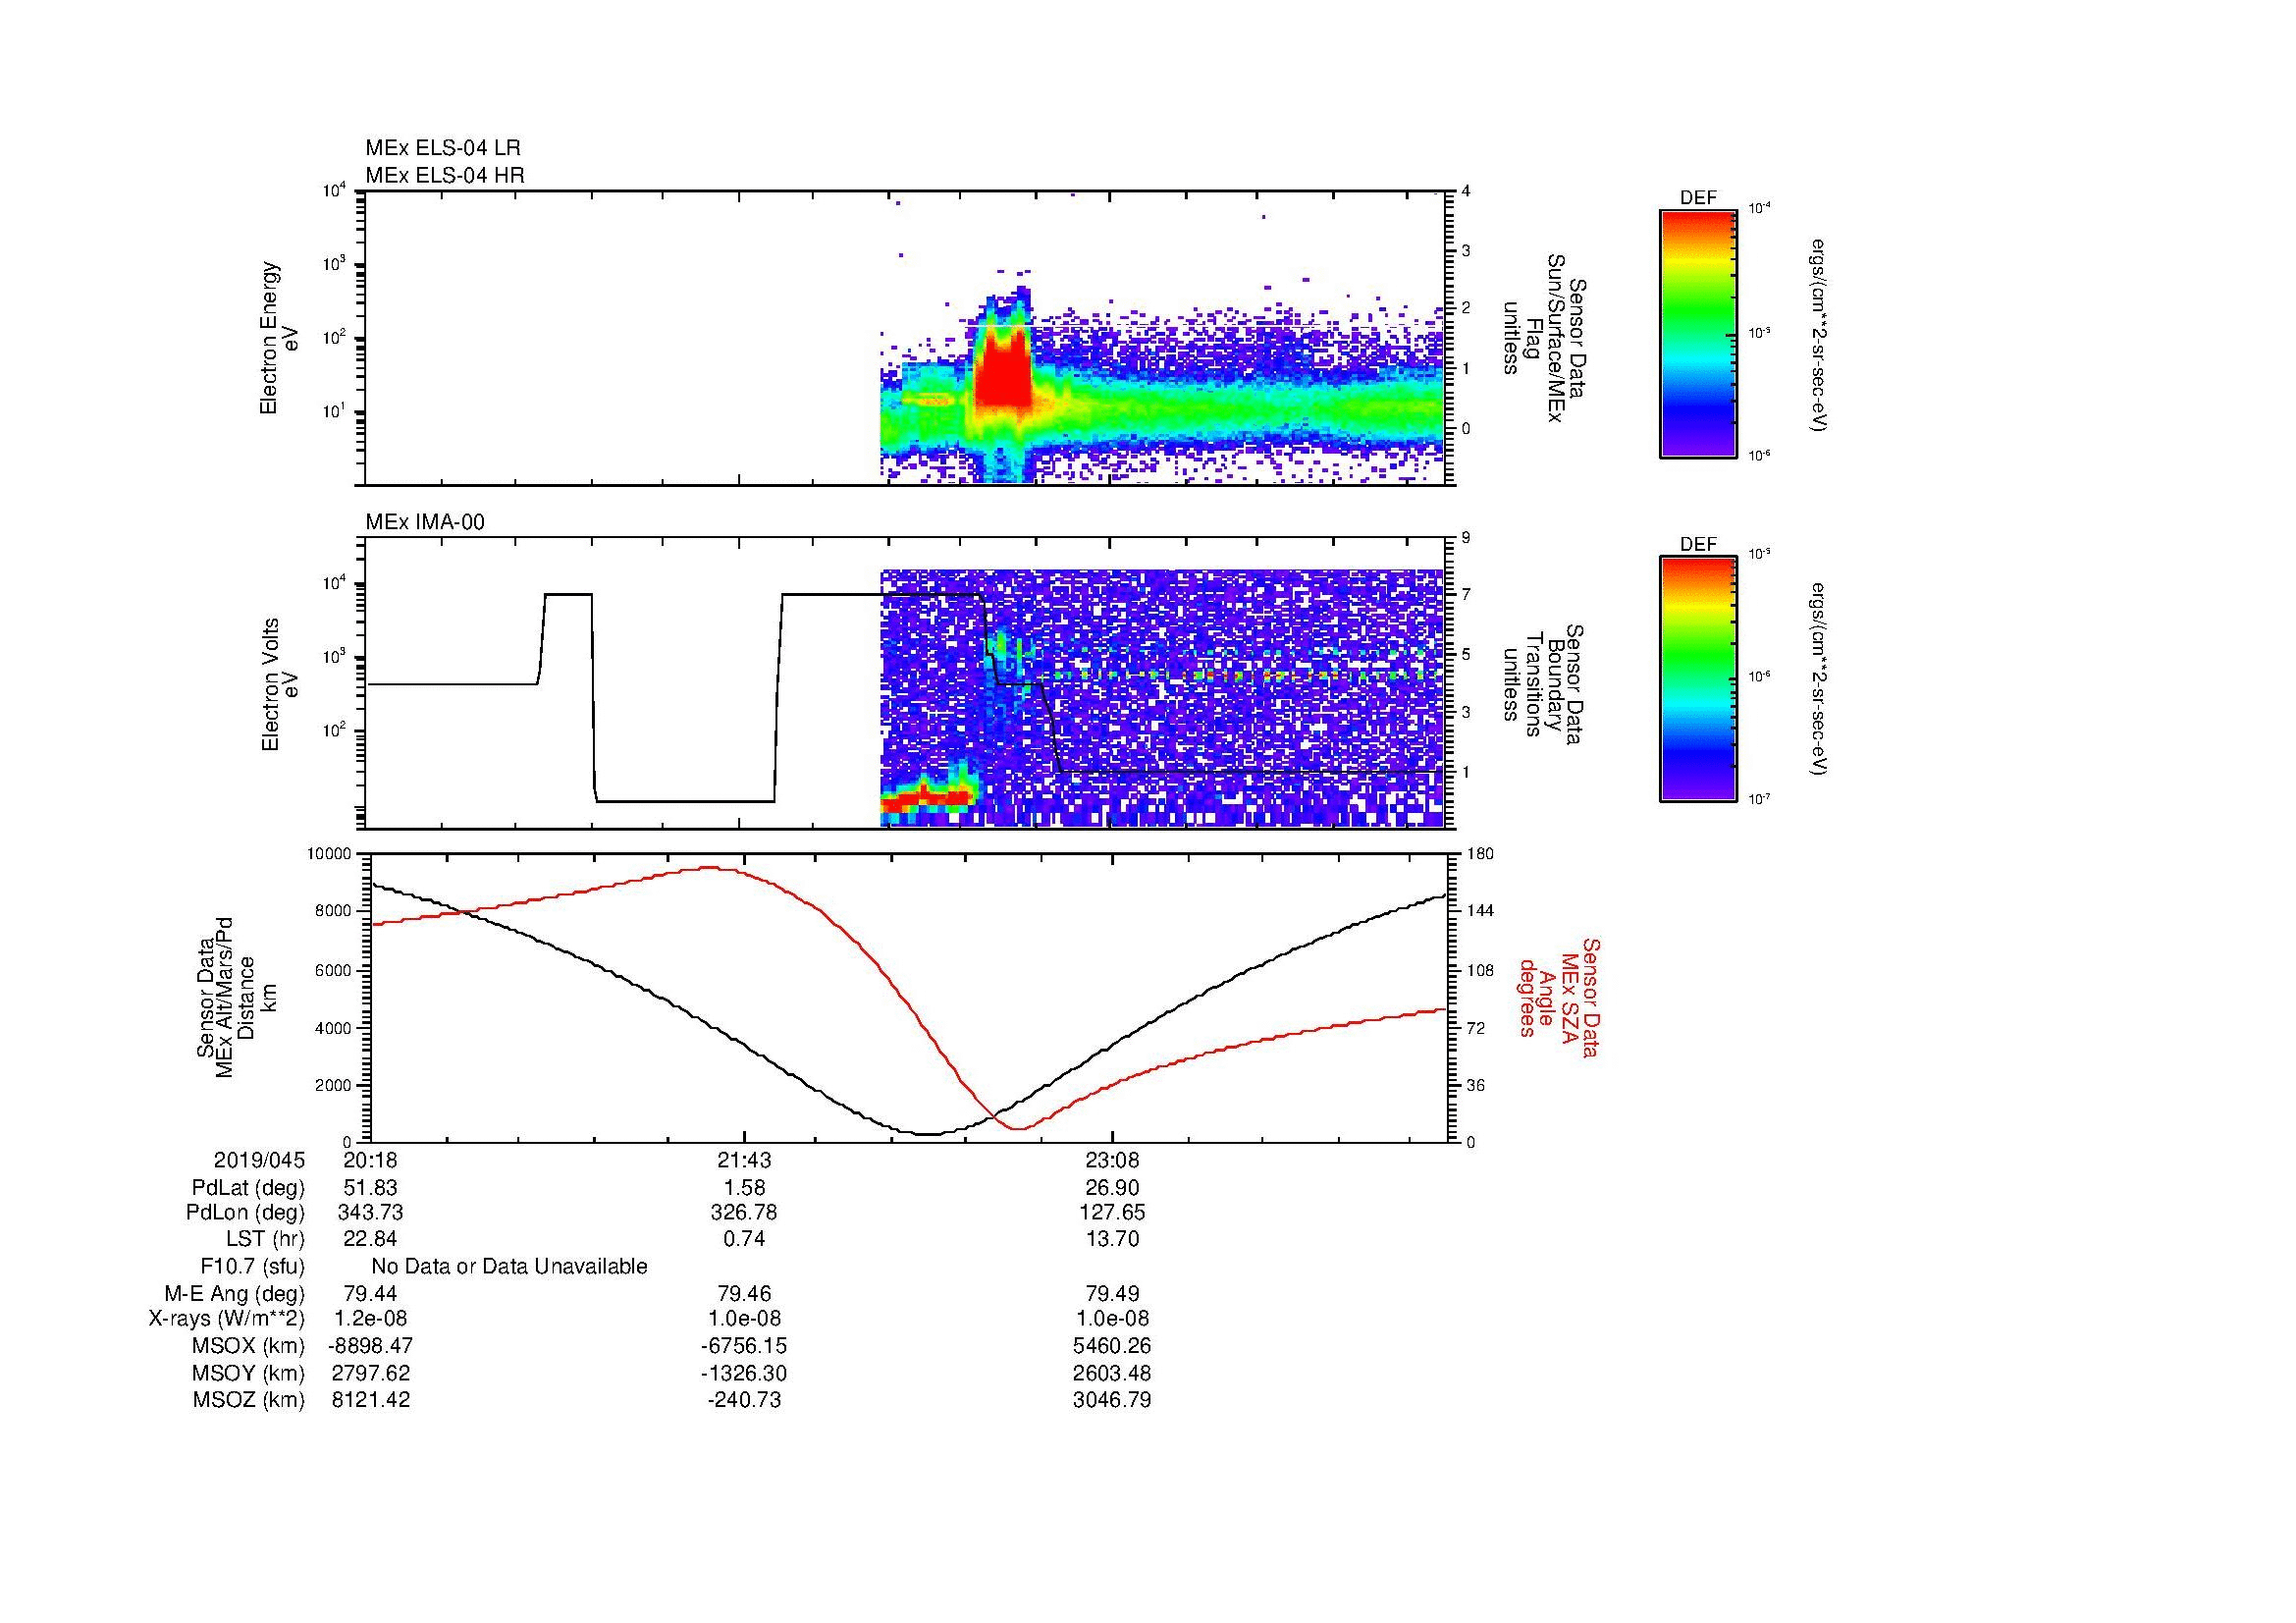2296x1623 pixels.
Task: Click the date label '2019/045'
Action: click(259, 1160)
